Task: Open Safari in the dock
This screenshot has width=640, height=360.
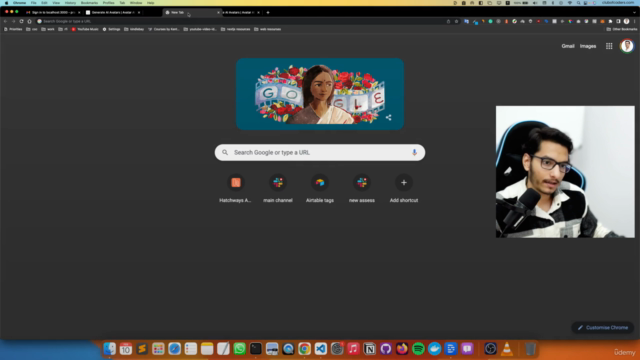Action: point(174,349)
